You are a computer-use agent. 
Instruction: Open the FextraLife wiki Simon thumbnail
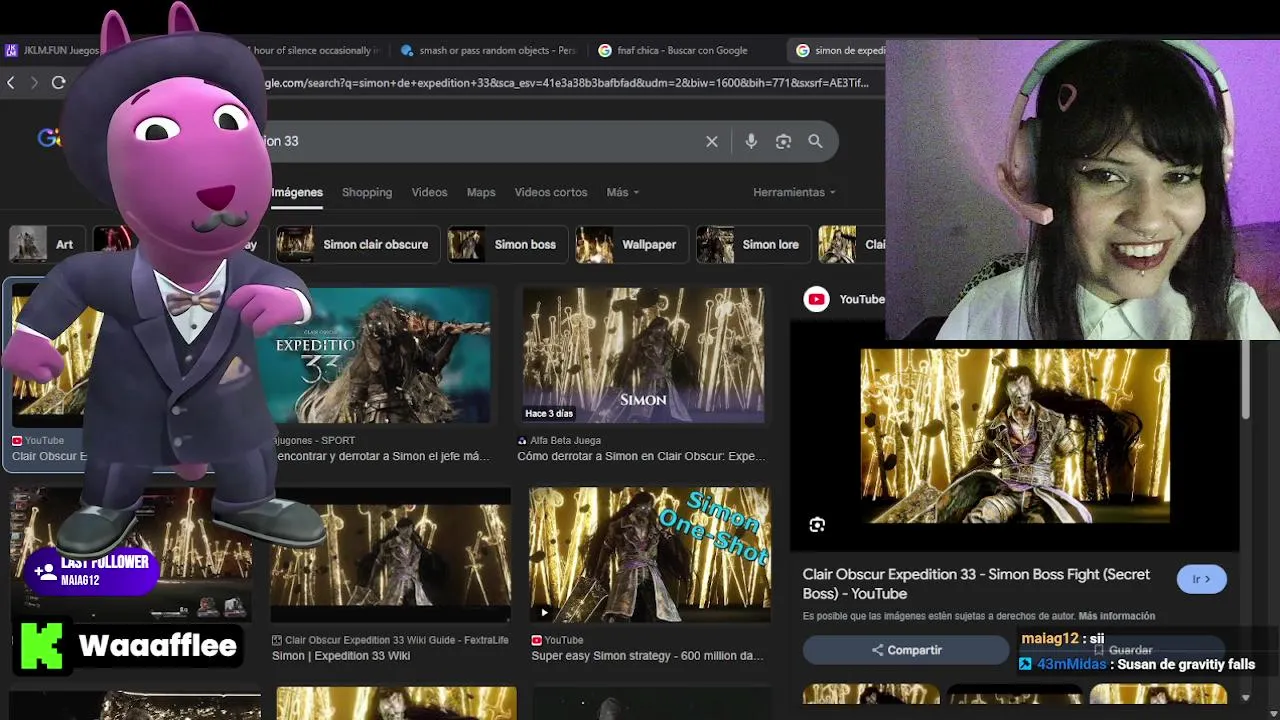[x=391, y=555]
